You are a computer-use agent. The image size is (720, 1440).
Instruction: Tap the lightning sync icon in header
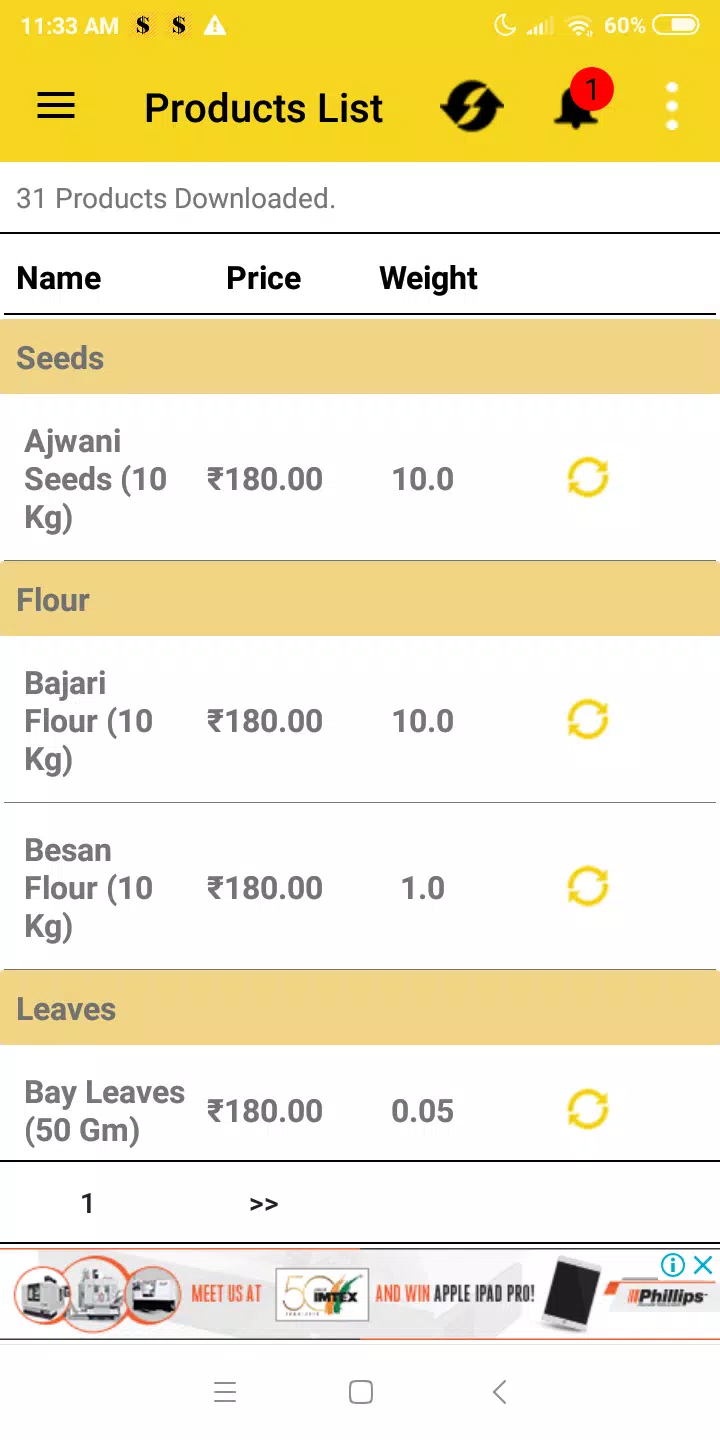471,106
